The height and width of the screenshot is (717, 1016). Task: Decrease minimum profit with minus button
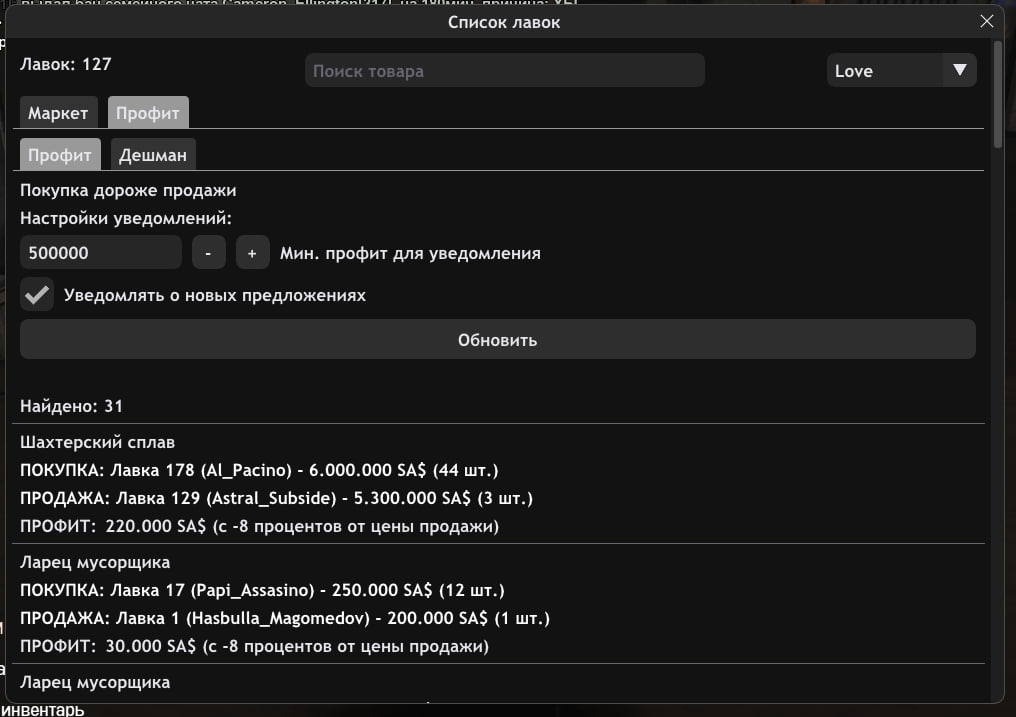pyautogui.click(x=208, y=253)
